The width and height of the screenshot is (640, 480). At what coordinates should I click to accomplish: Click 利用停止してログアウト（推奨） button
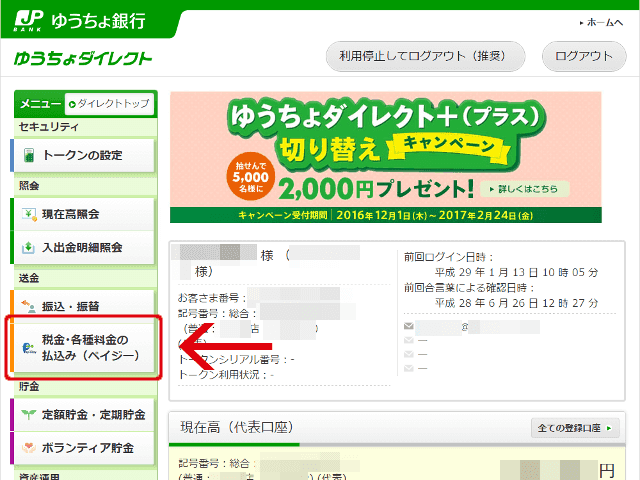pyautogui.click(x=425, y=56)
